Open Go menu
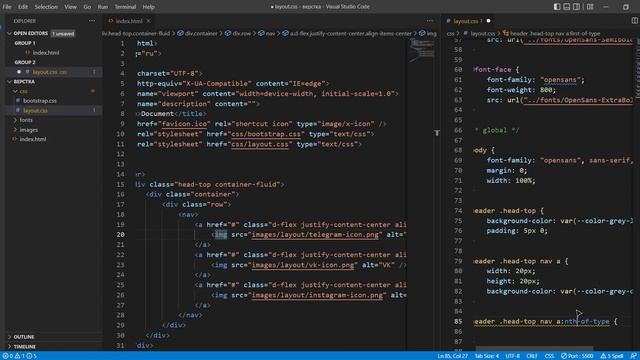The image size is (640, 360). [87, 7]
